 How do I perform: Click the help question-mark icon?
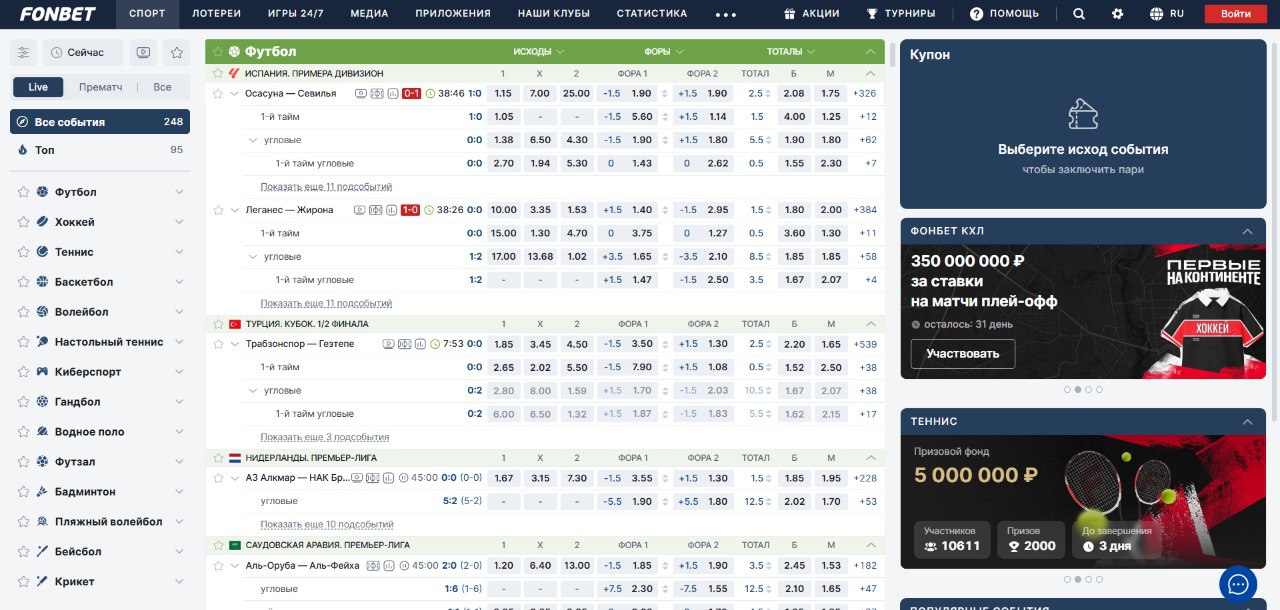pos(976,14)
